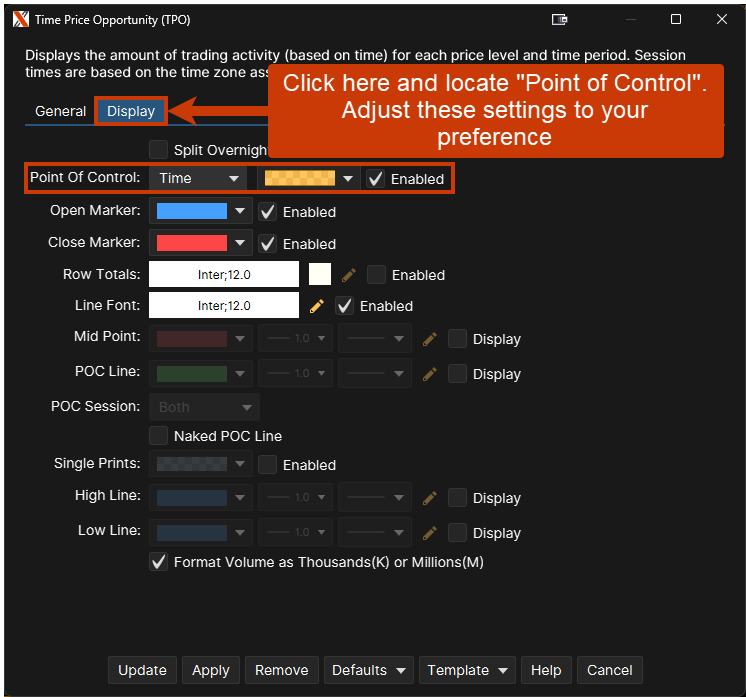The image size is (746, 697).
Task: Uncheck Format Volume as Thousands or Millions
Action: point(158,562)
